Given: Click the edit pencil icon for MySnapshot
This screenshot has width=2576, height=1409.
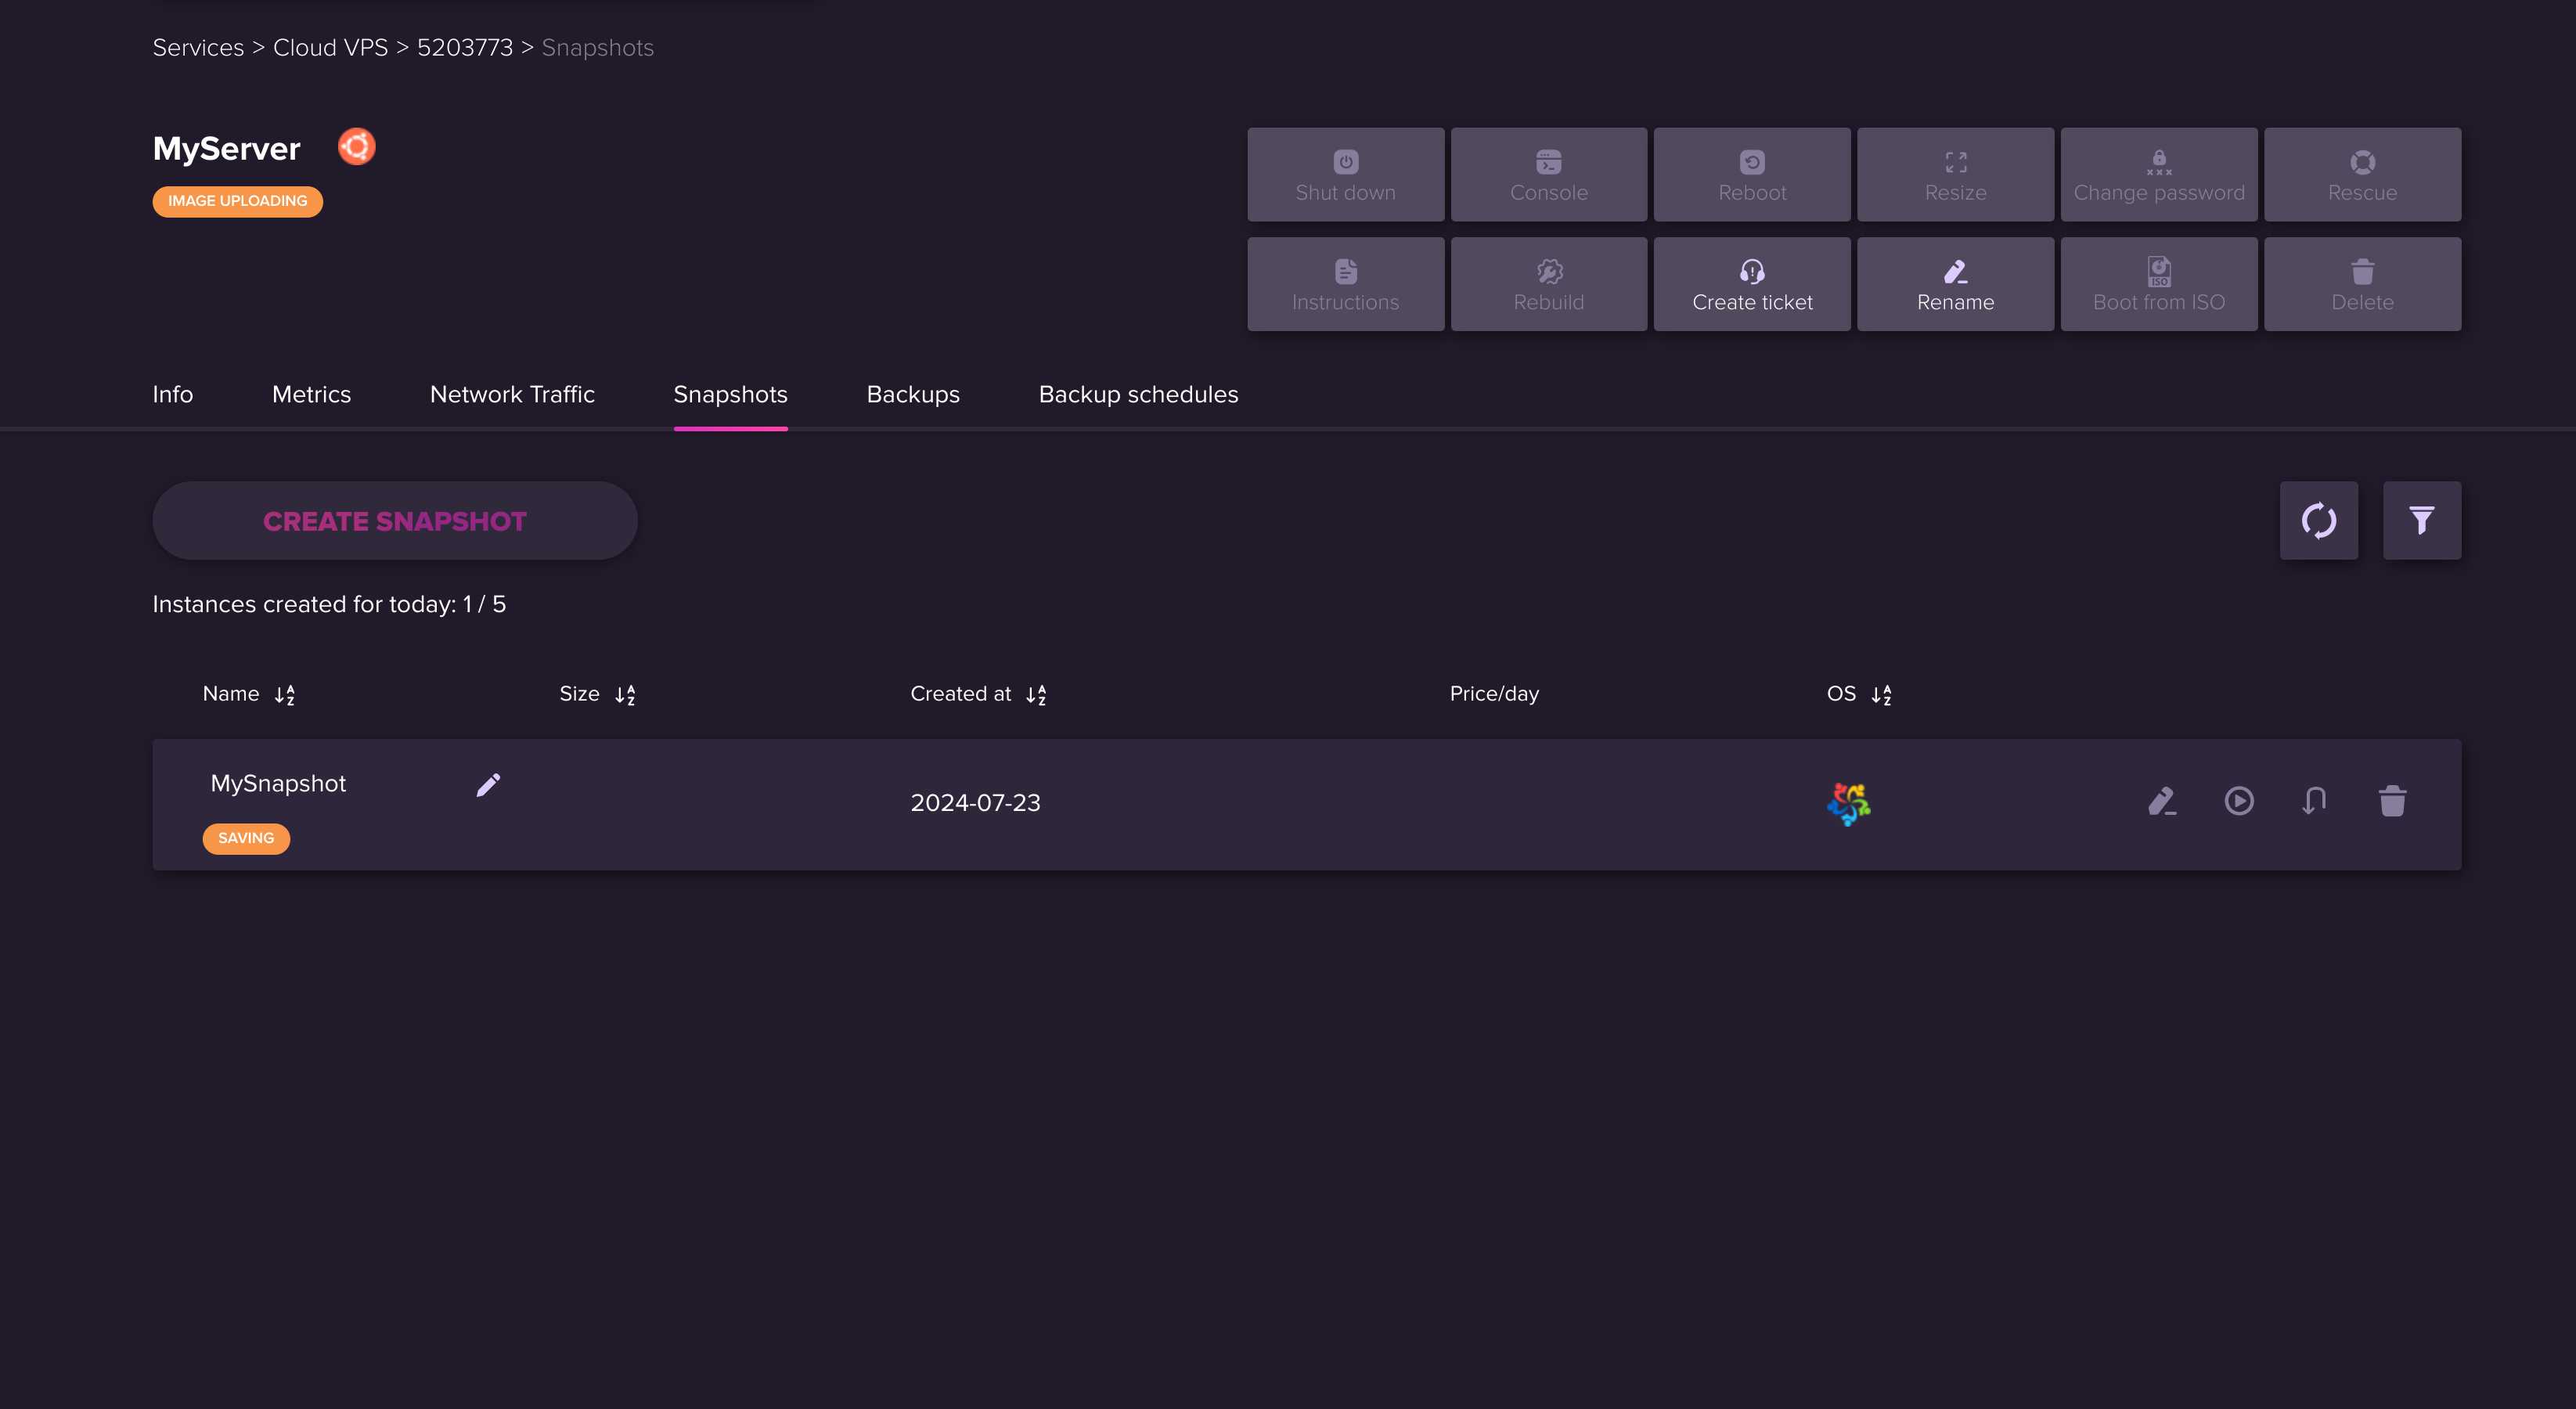Looking at the screenshot, I should click(x=489, y=783).
